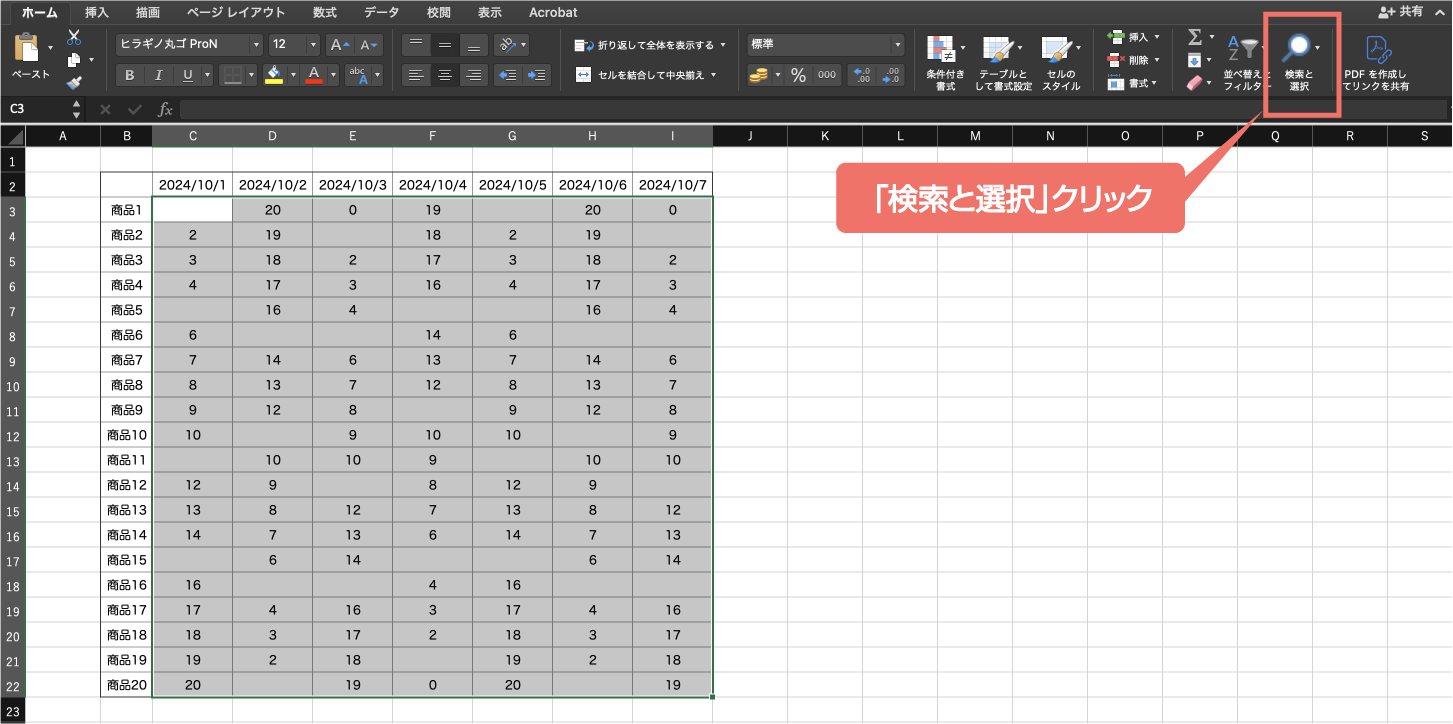Align cell text right
The image size is (1453, 724).
(474, 75)
